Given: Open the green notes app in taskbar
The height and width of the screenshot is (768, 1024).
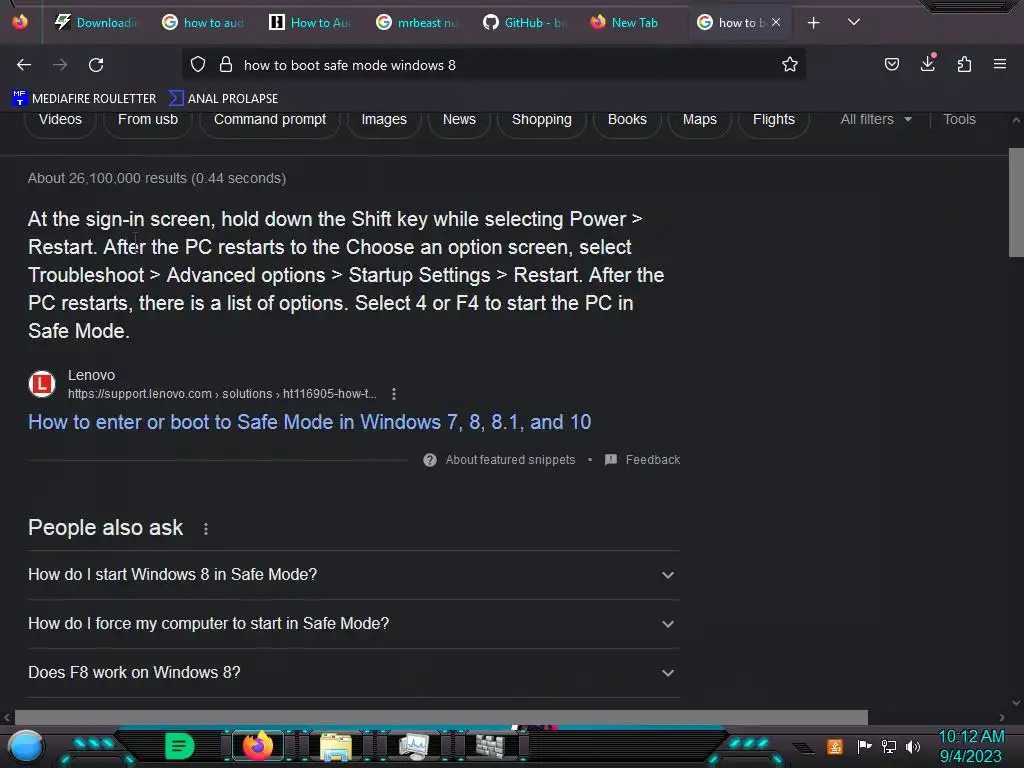Looking at the screenshot, I should (179, 746).
